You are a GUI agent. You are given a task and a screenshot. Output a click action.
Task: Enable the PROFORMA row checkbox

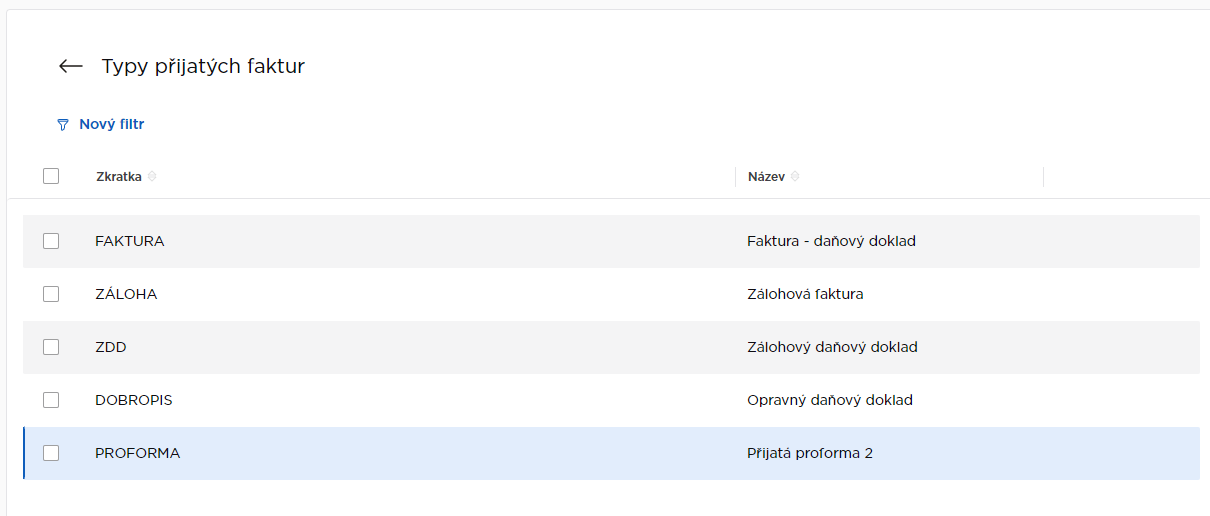pyautogui.click(x=51, y=453)
